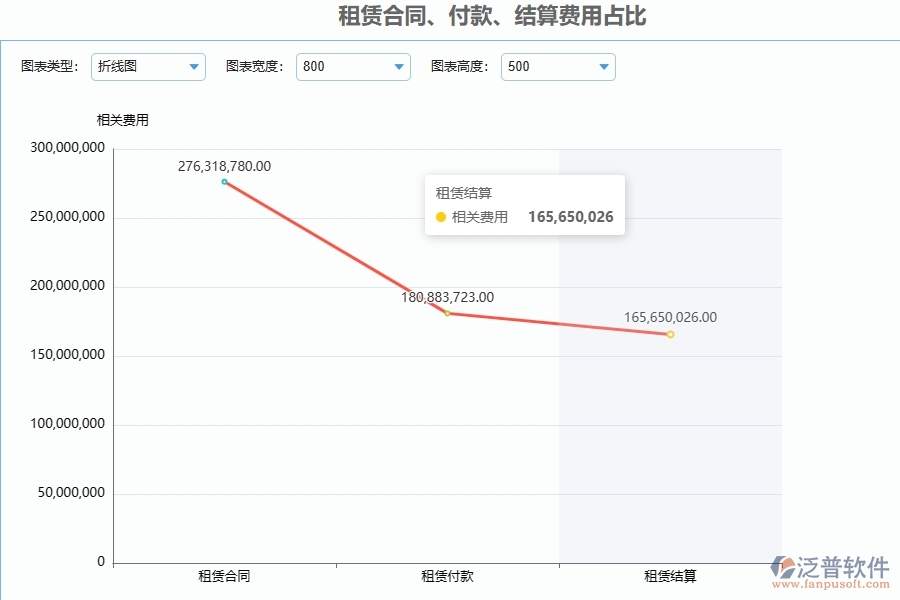The image size is (900, 600).
Task: Select the 租赁合同 data point on the line
Action: [x=224, y=182]
